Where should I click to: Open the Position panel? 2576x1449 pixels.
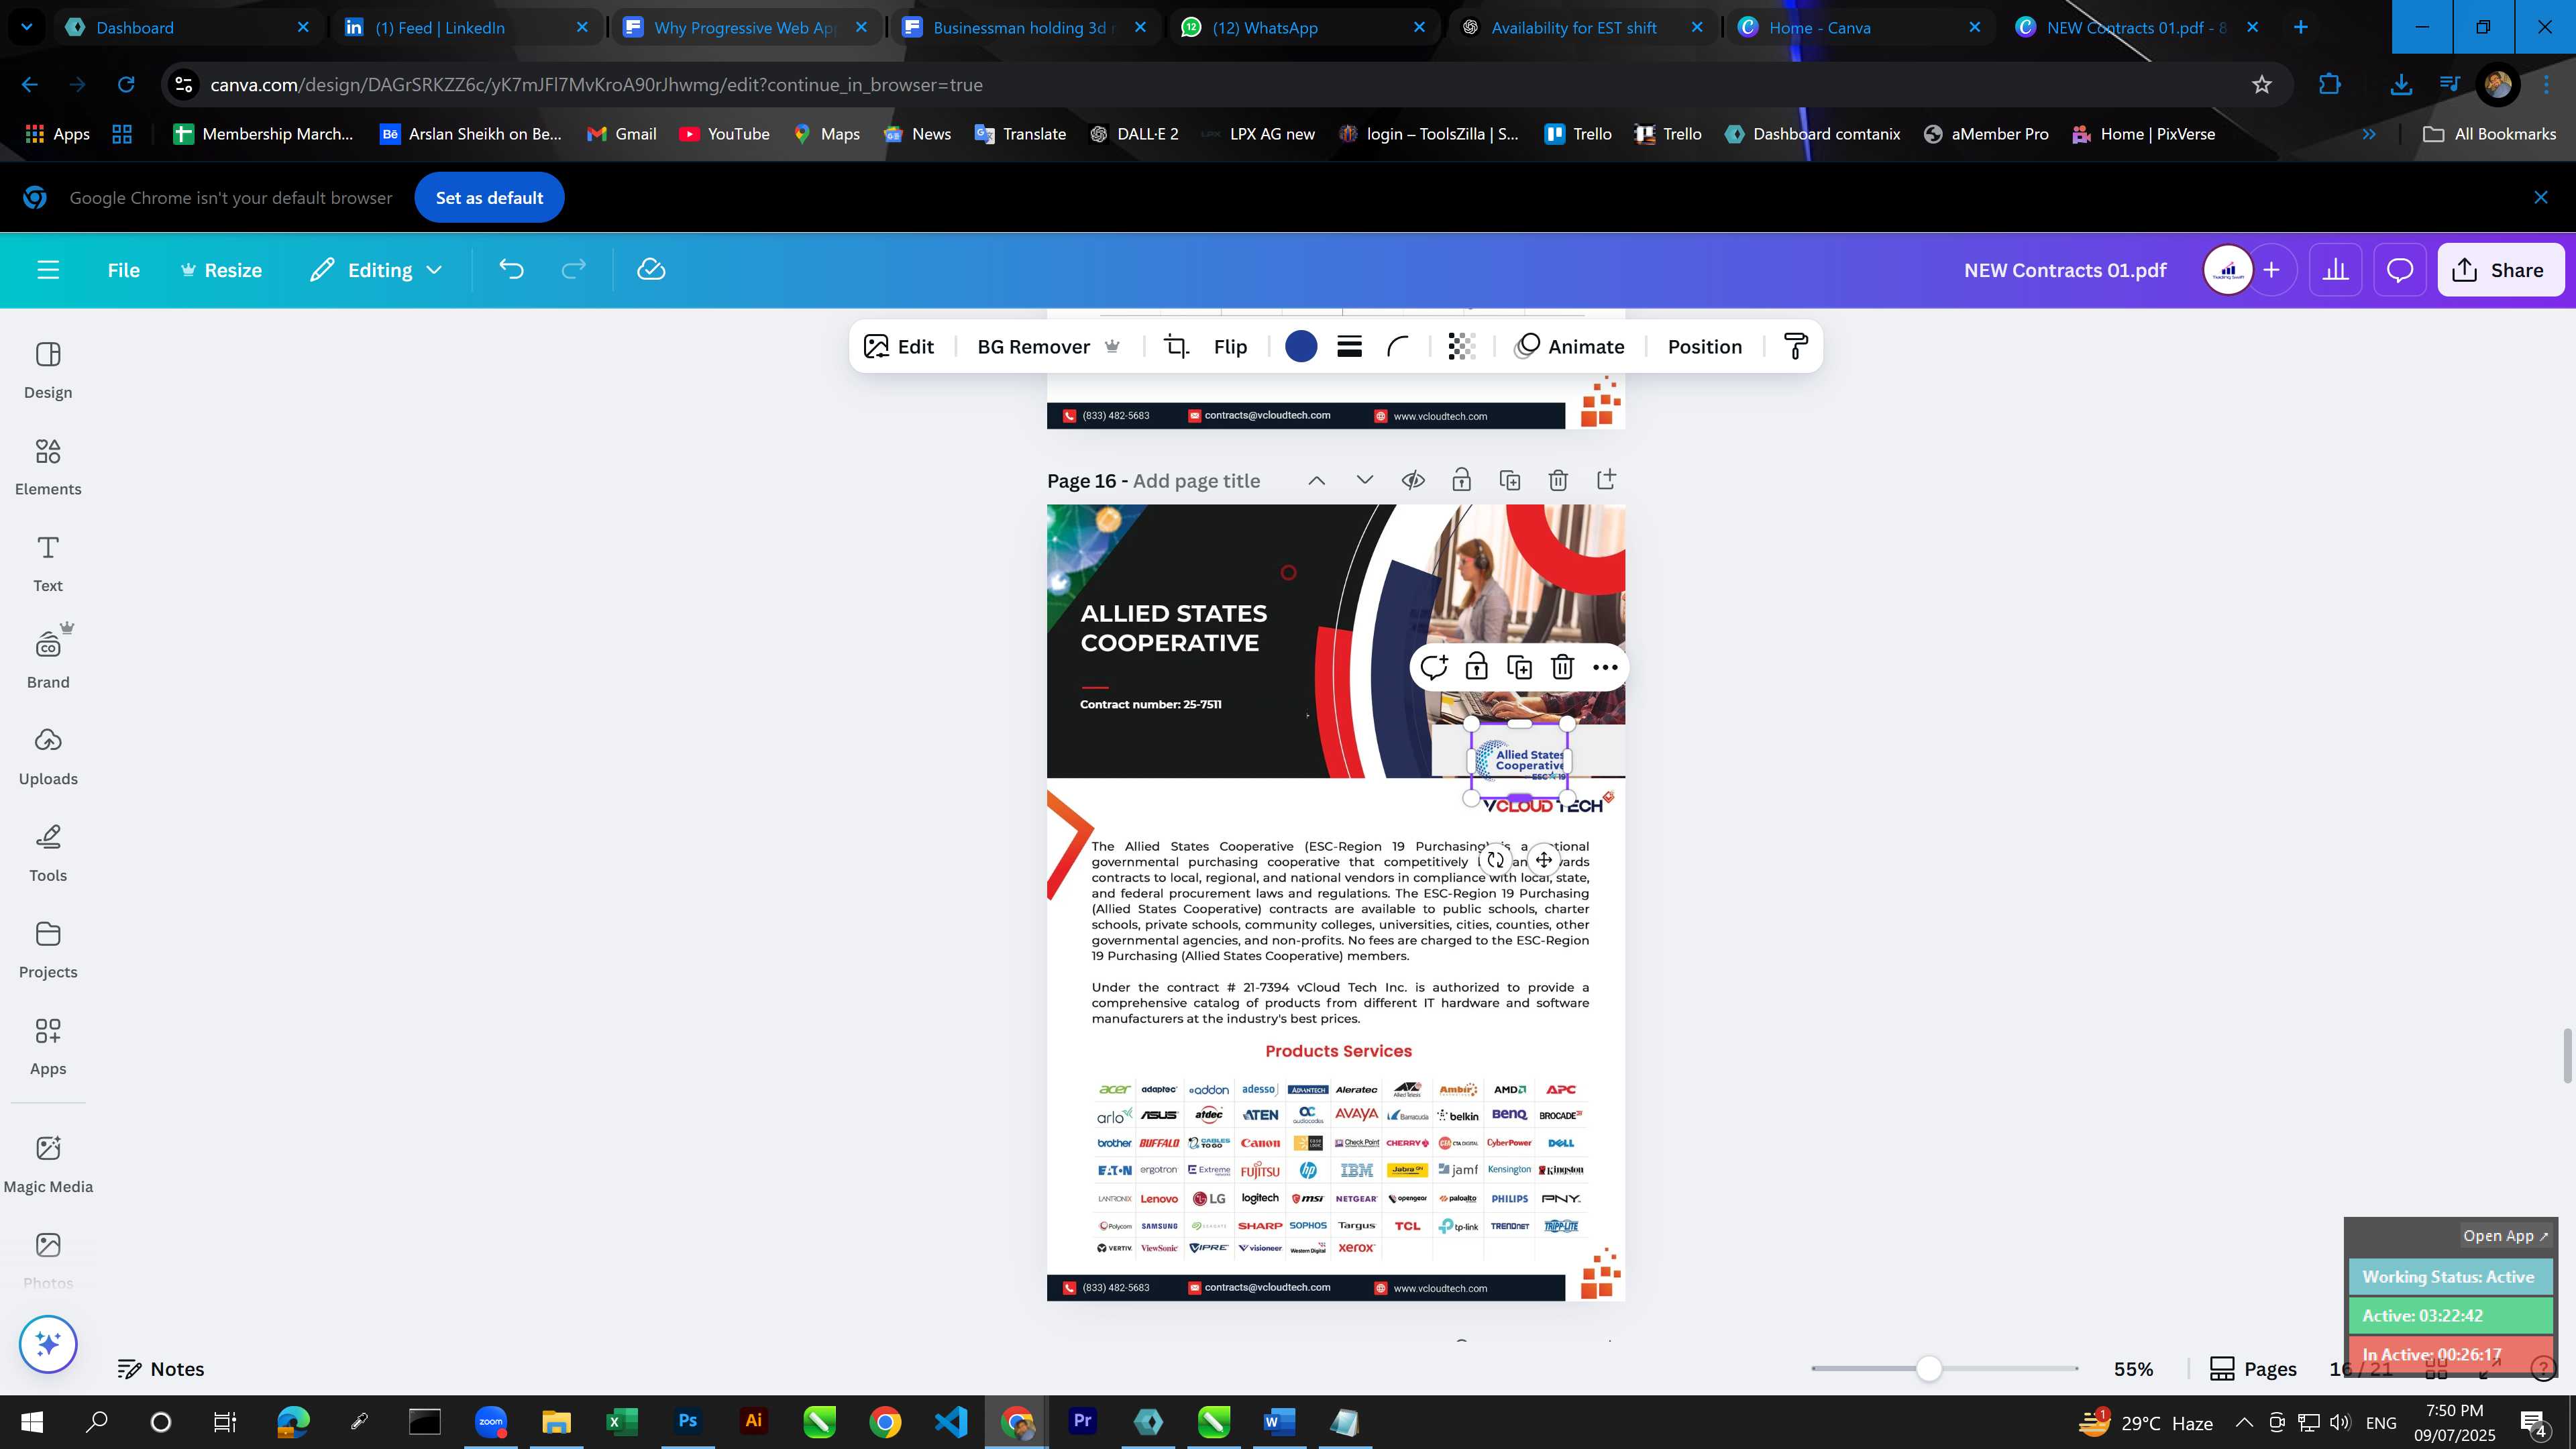pos(1704,347)
